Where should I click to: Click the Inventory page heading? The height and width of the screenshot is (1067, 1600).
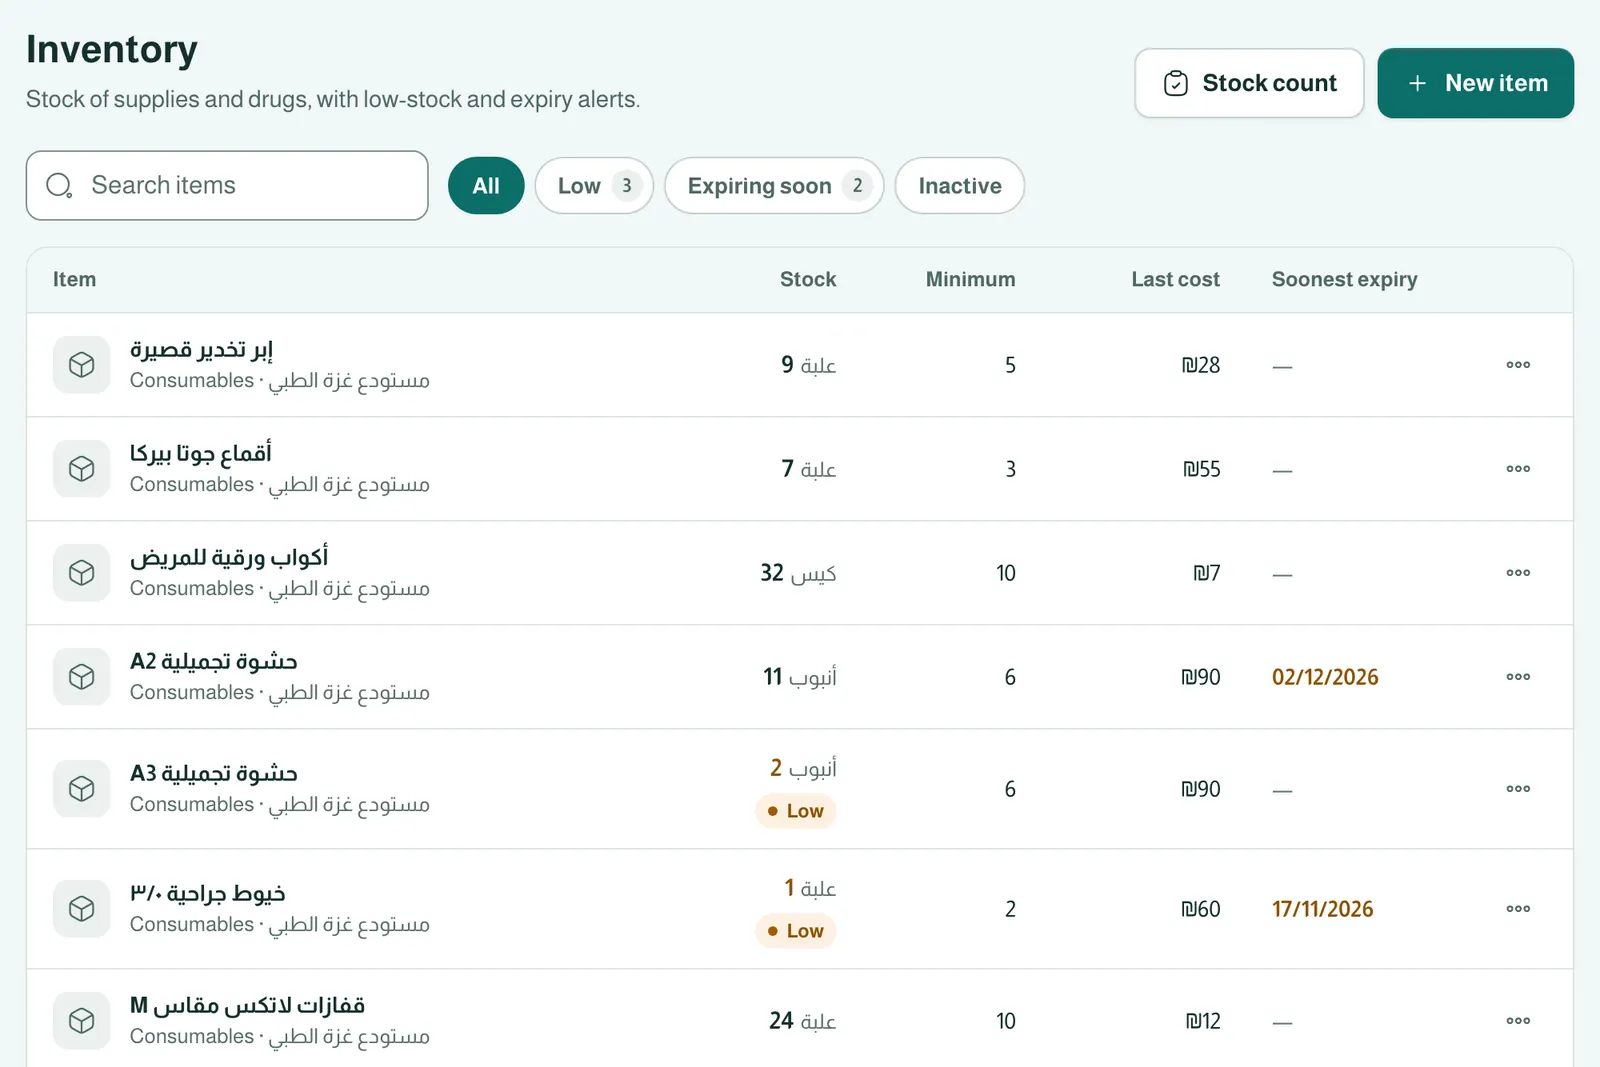[112, 50]
